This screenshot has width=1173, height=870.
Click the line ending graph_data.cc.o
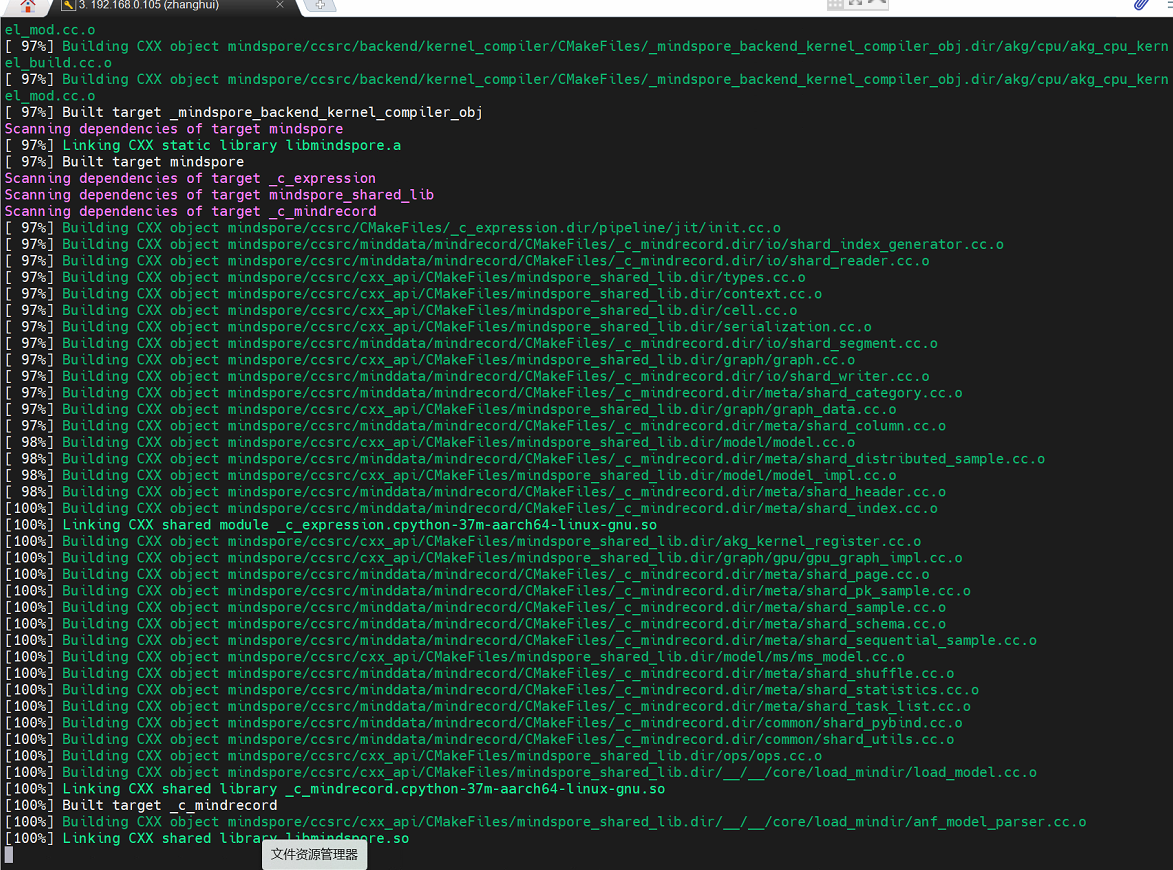point(450,408)
